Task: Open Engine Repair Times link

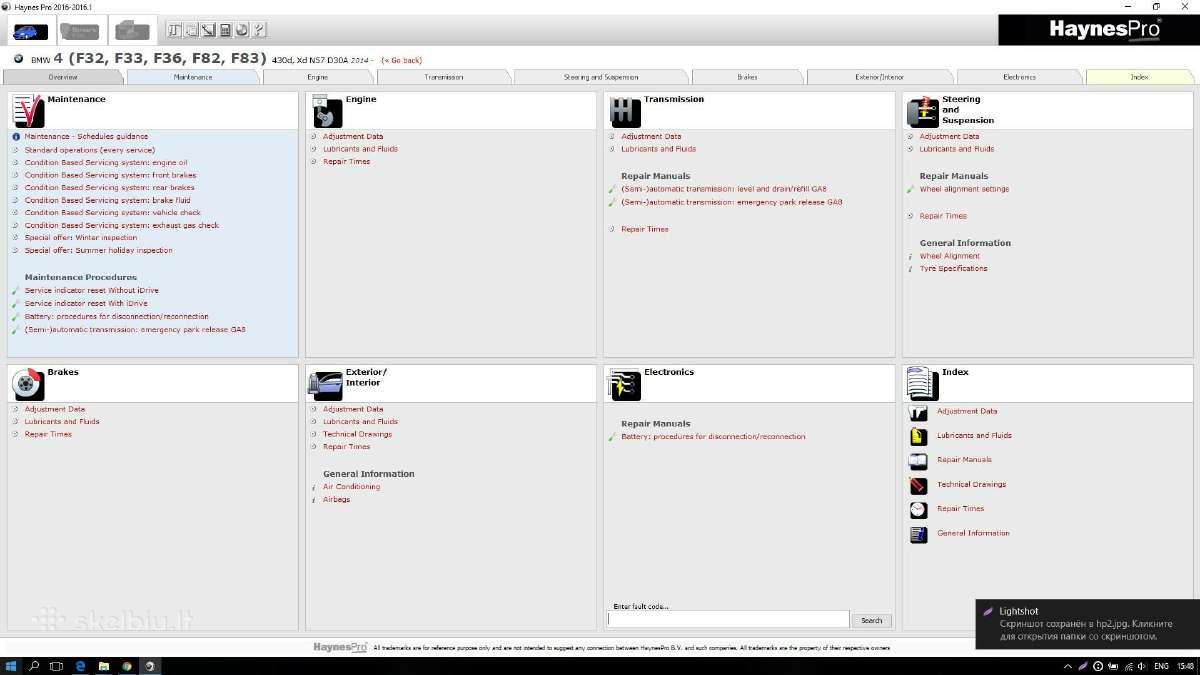Action: coord(346,162)
